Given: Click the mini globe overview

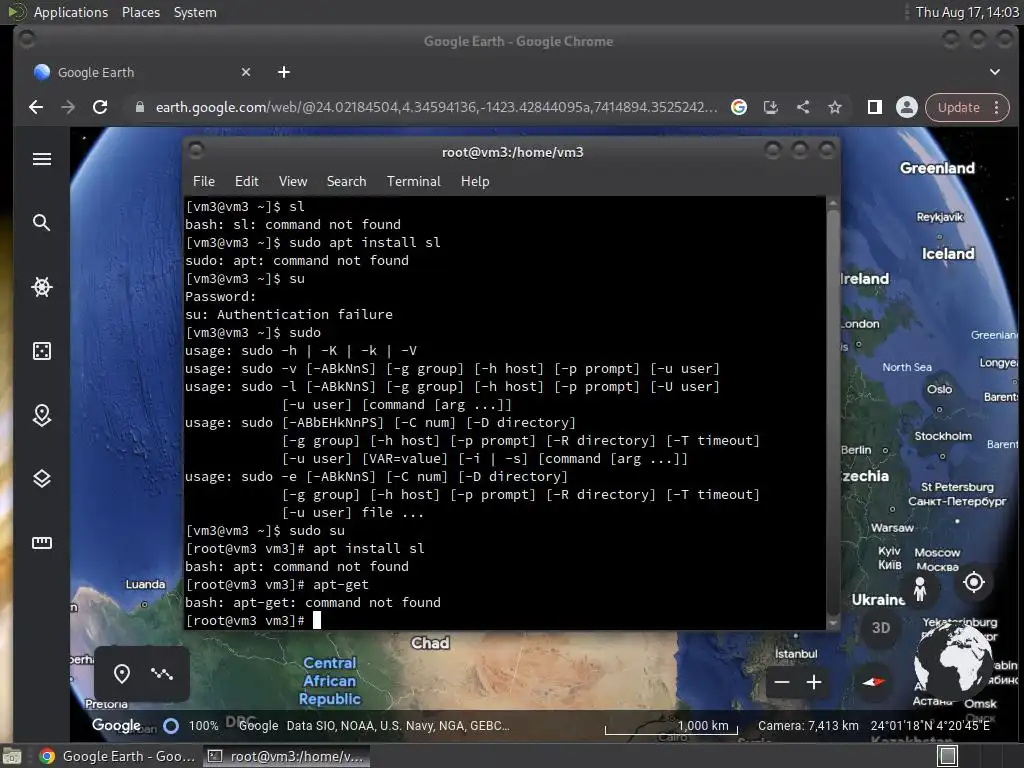Looking at the screenshot, I should (x=953, y=661).
